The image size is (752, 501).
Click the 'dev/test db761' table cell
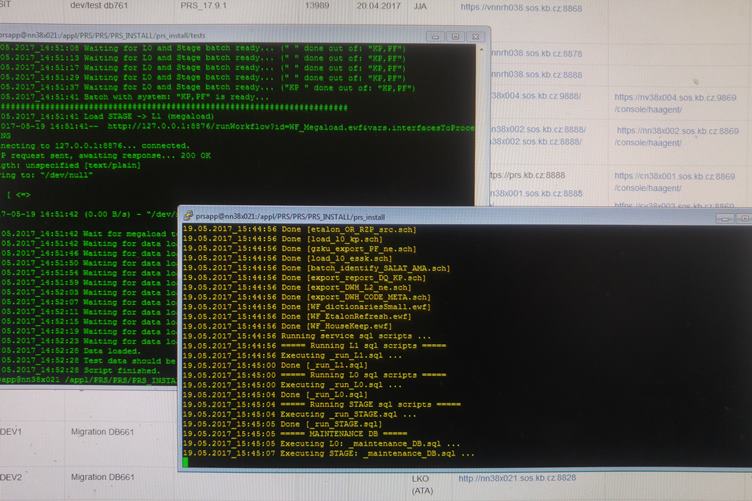pyautogui.click(x=99, y=5)
